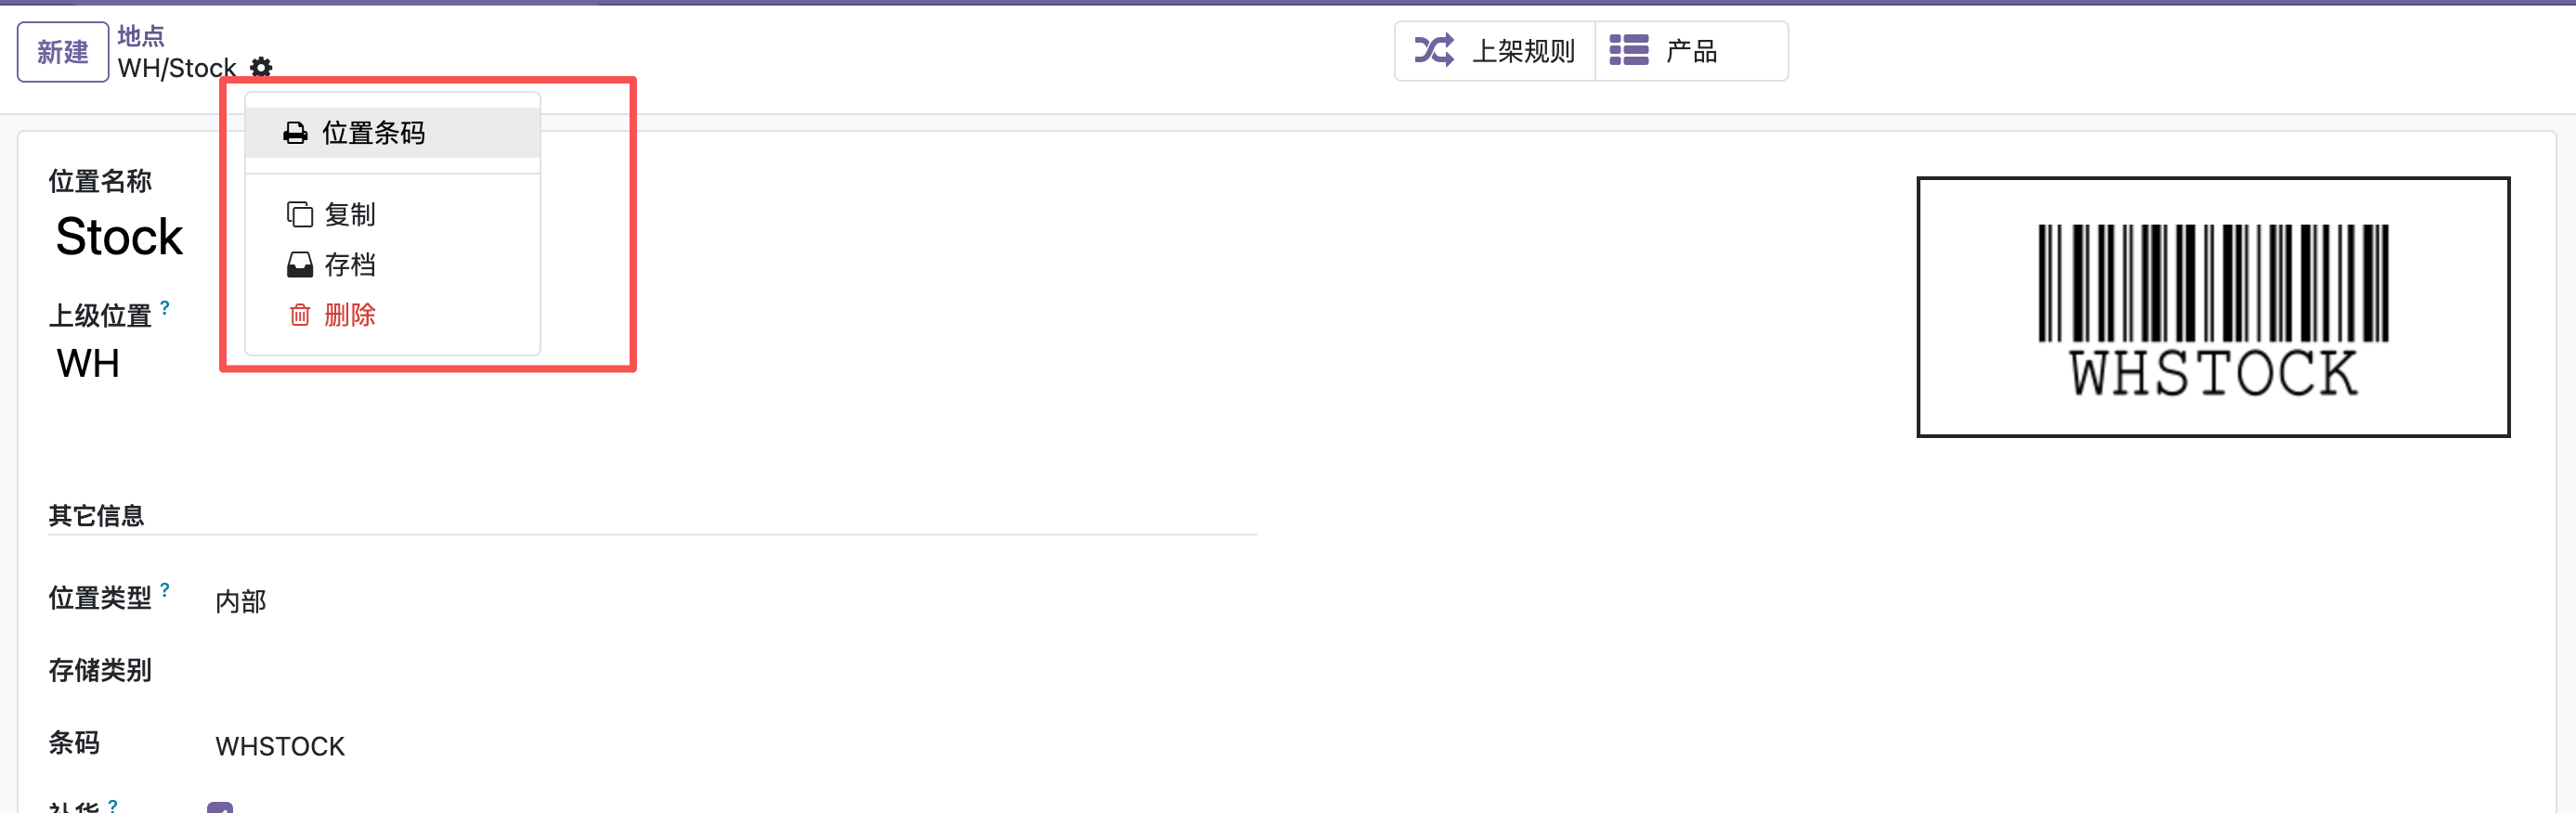The width and height of the screenshot is (2576, 813).
Task: Click the red trash icon beside 删除
Action: 300,315
